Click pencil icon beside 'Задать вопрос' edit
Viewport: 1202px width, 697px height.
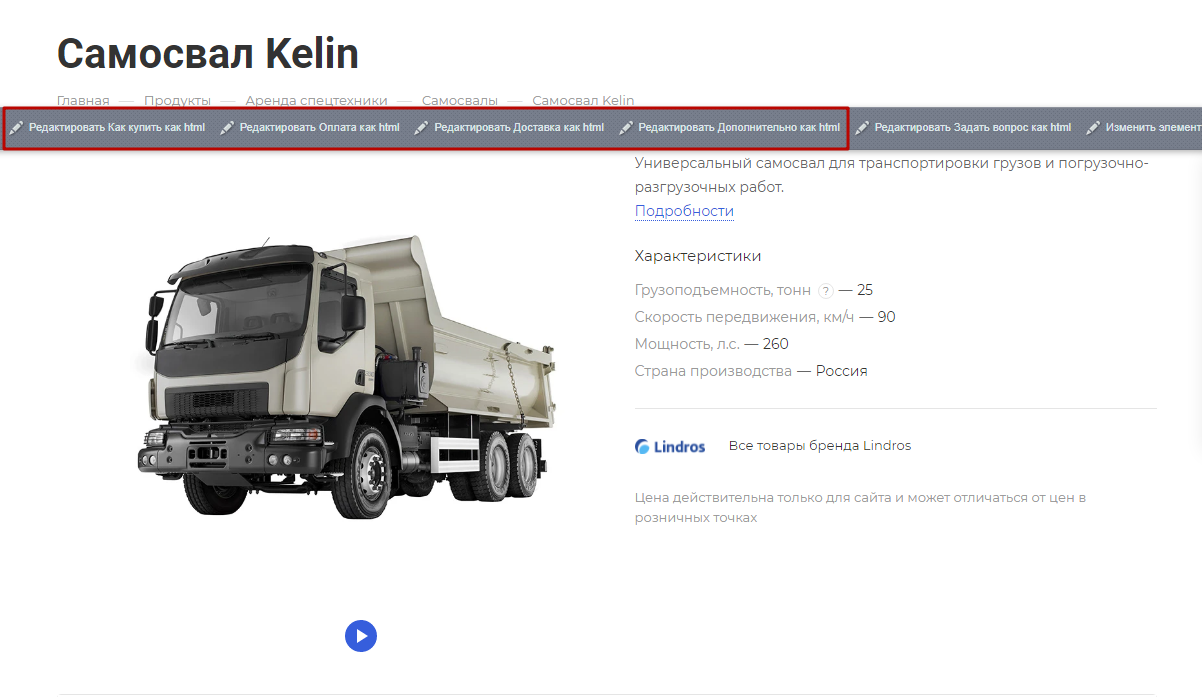coord(862,128)
